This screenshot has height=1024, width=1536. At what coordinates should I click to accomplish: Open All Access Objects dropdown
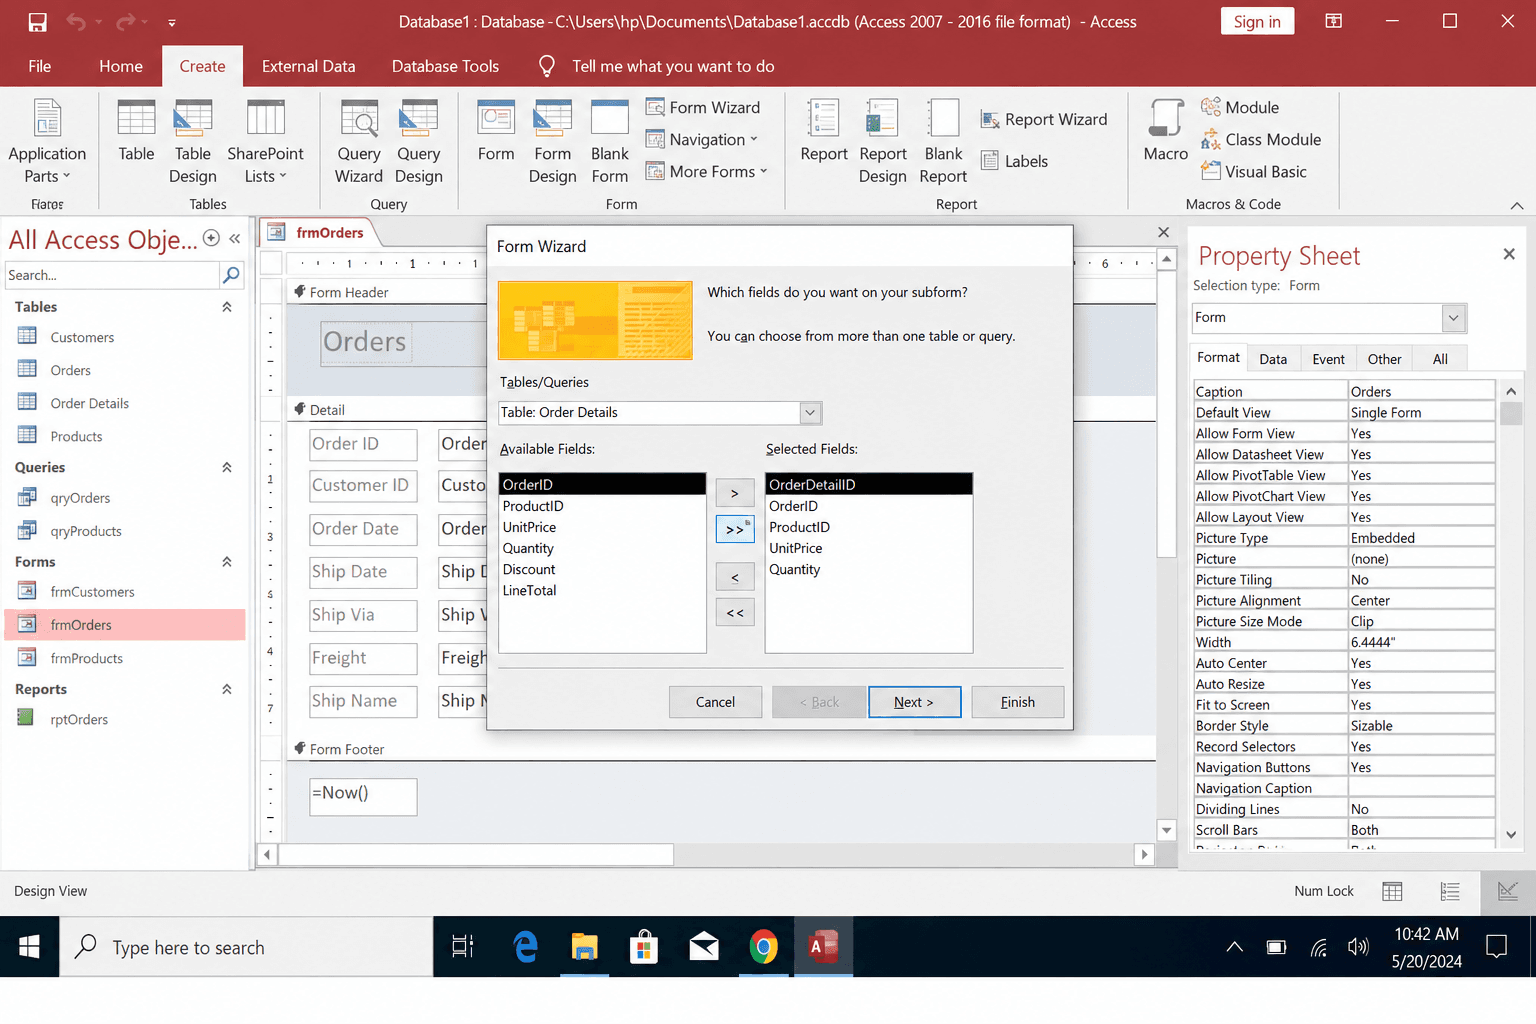pos(211,238)
